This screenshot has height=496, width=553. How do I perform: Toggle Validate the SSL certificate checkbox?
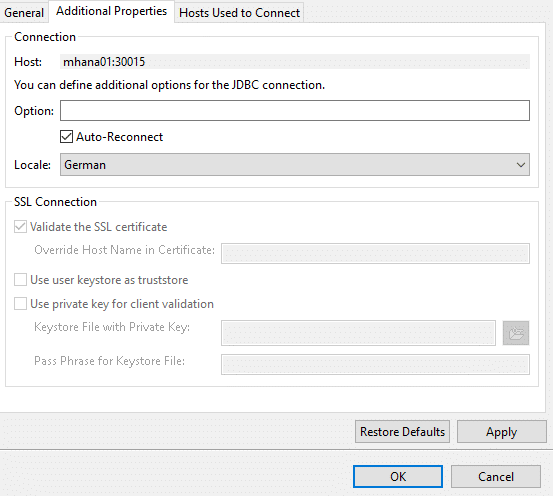[x=20, y=226]
